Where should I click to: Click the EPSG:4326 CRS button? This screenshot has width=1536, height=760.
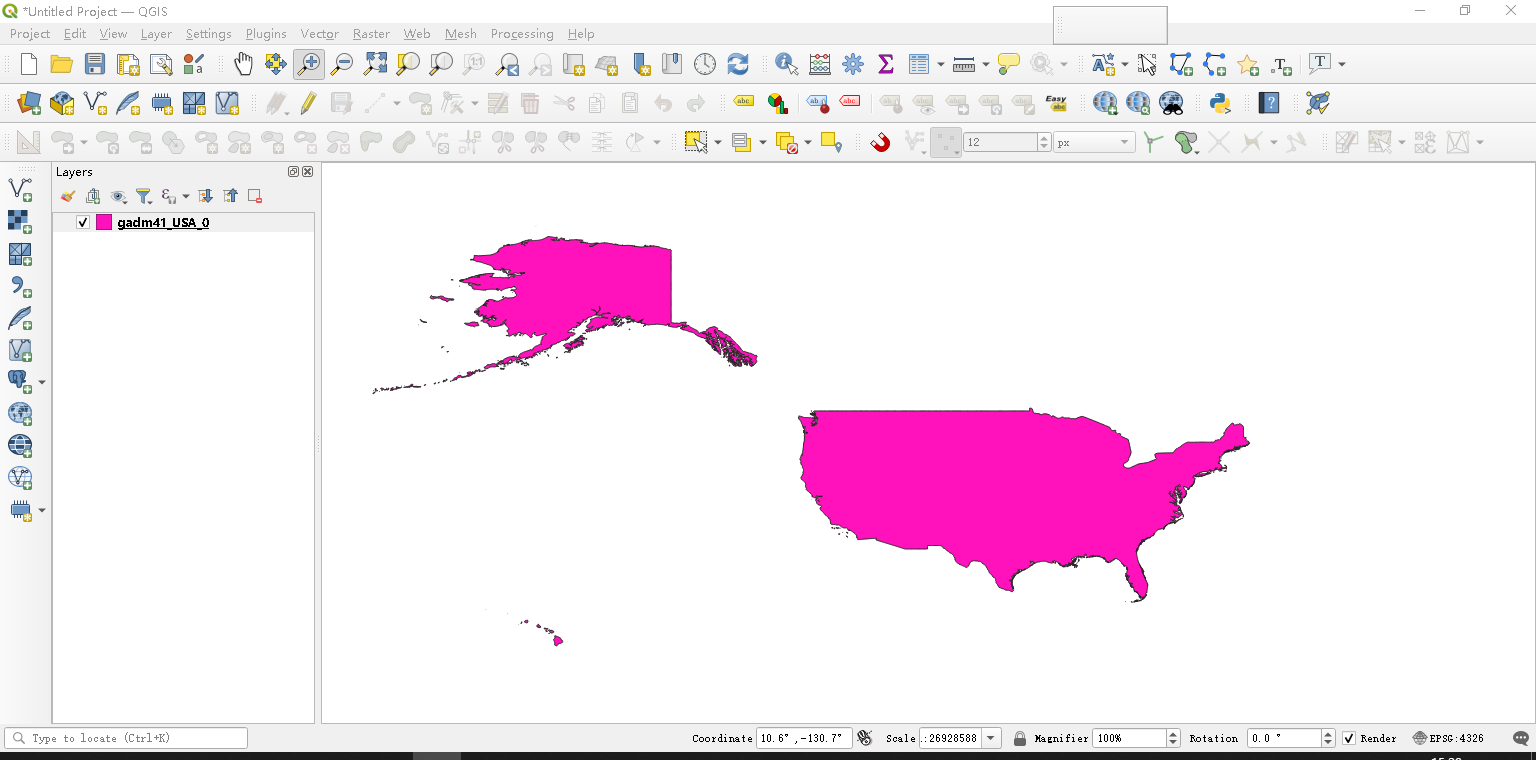click(1448, 738)
